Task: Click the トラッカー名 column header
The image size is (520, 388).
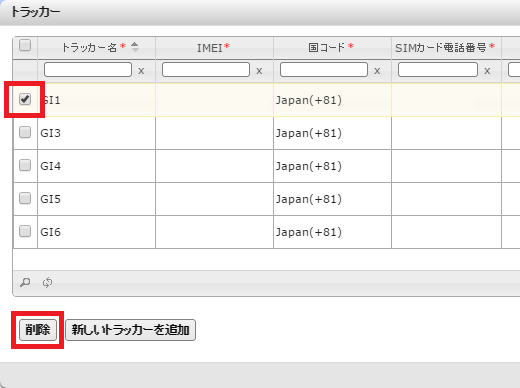Action: tap(97, 48)
